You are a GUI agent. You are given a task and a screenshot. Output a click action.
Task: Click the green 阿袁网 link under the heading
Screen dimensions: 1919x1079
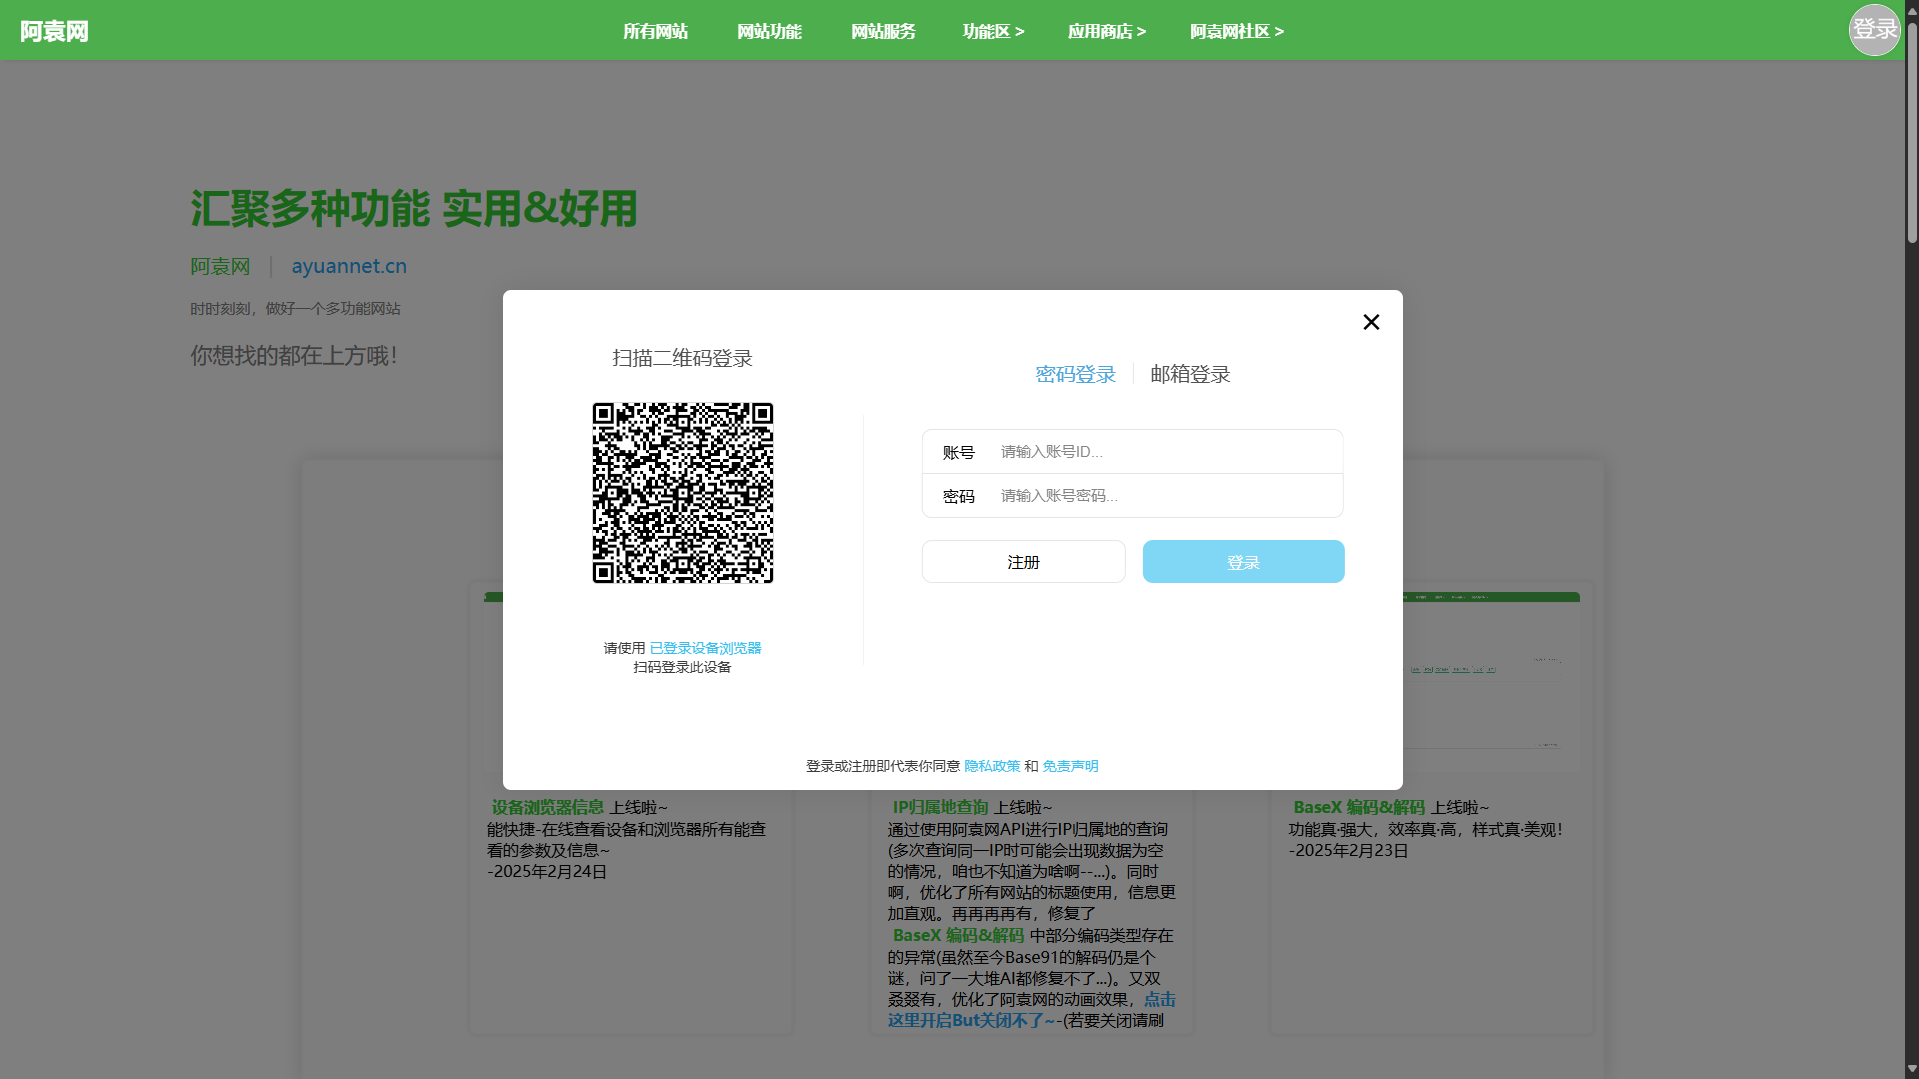220,267
